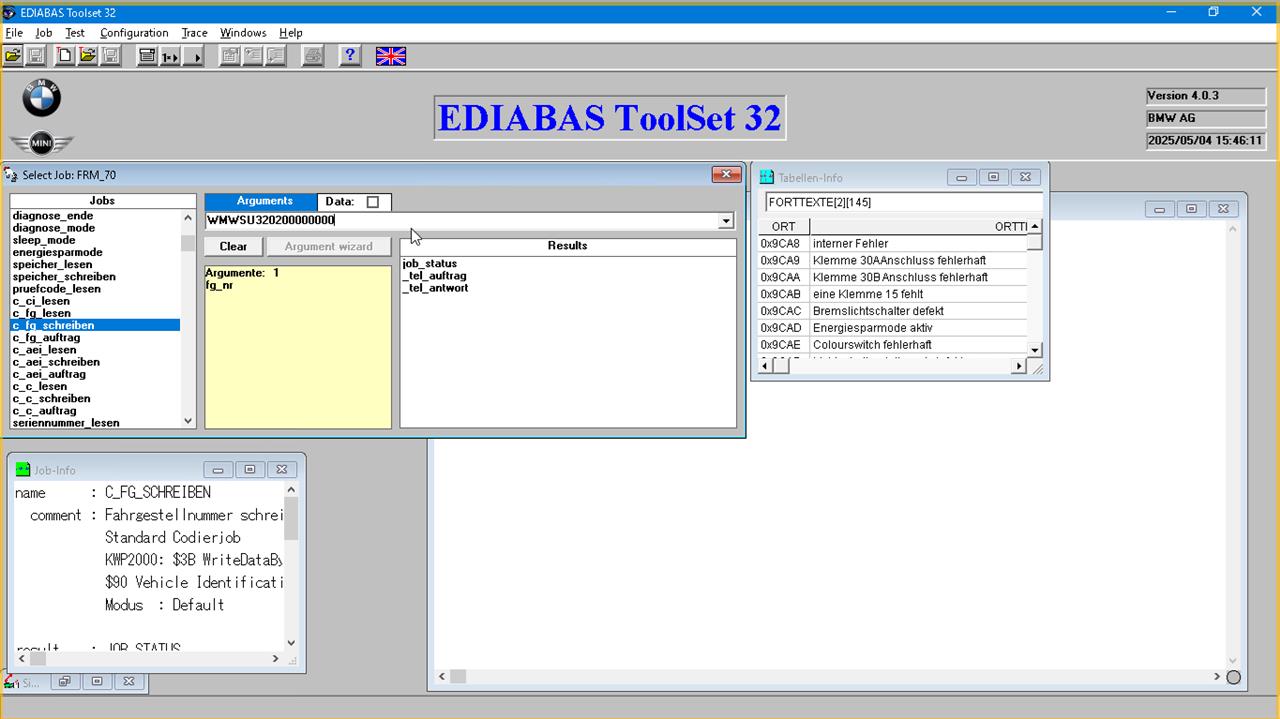Click the plain arrow run icon

point(193,56)
